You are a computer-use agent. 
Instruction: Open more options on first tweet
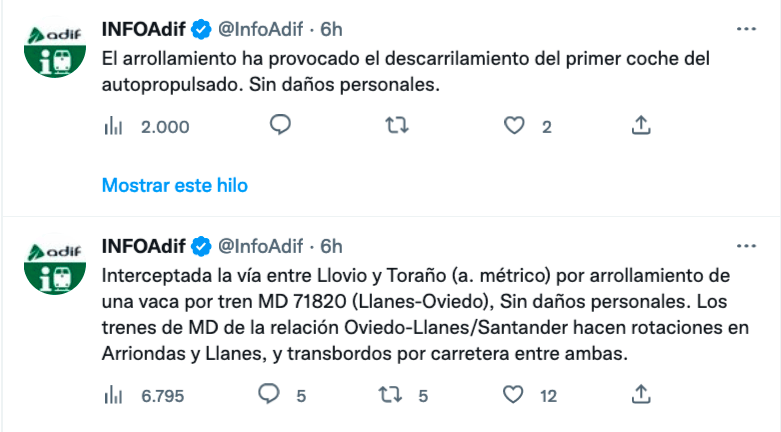746,30
